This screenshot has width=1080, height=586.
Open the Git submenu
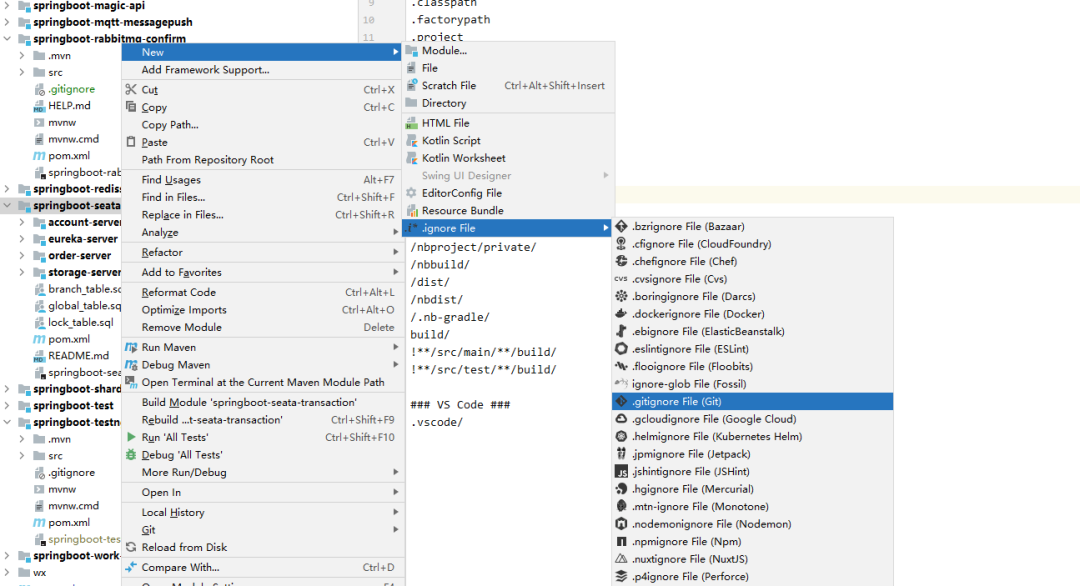coord(262,530)
